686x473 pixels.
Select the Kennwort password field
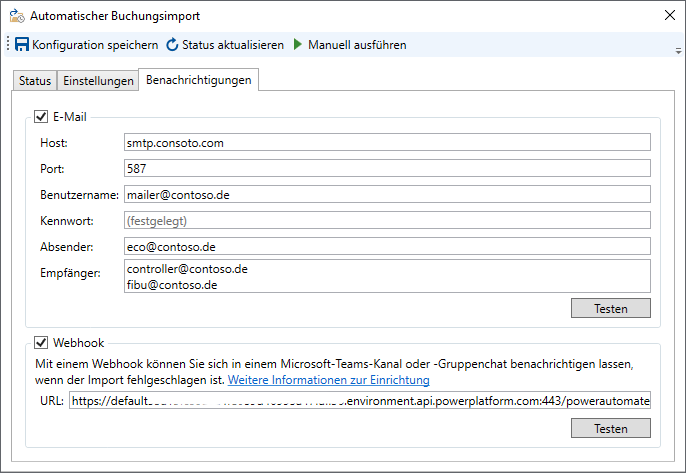click(x=387, y=220)
